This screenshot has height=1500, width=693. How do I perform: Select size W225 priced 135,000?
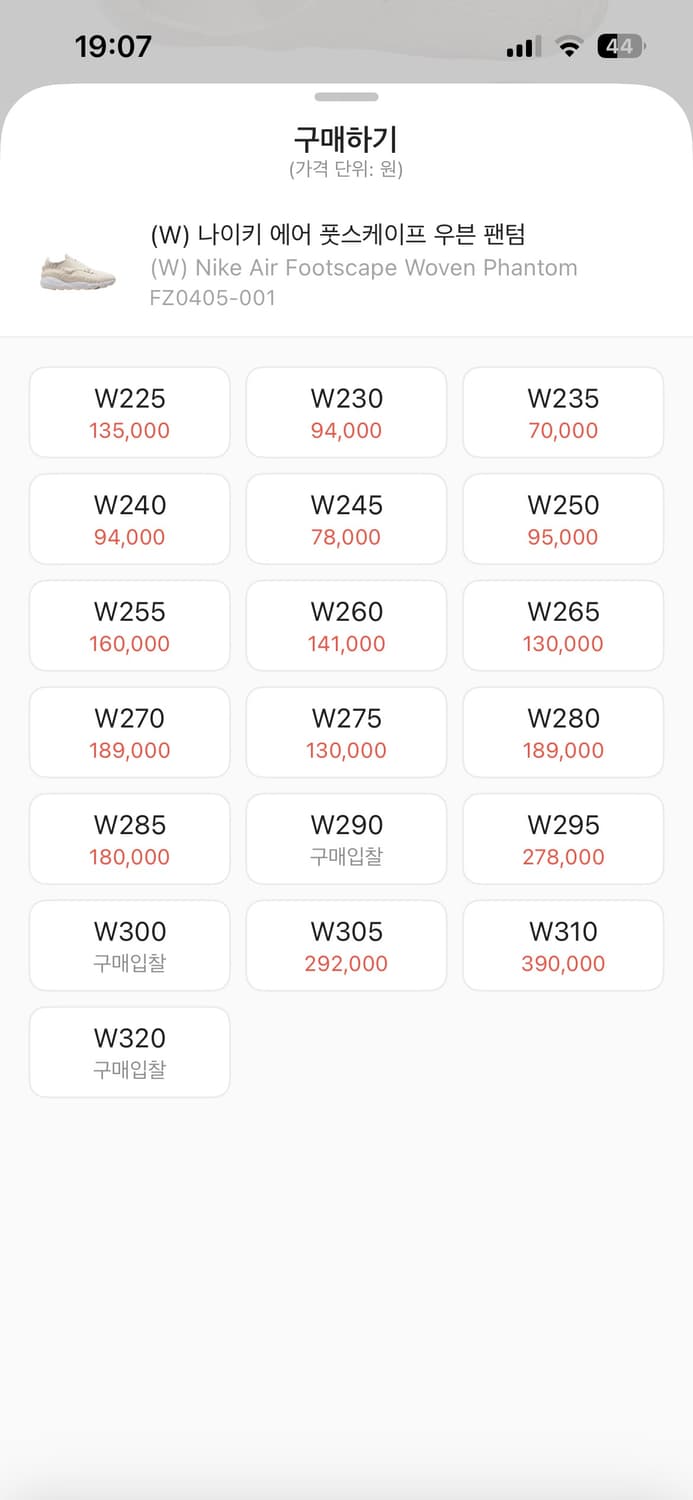coord(129,412)
